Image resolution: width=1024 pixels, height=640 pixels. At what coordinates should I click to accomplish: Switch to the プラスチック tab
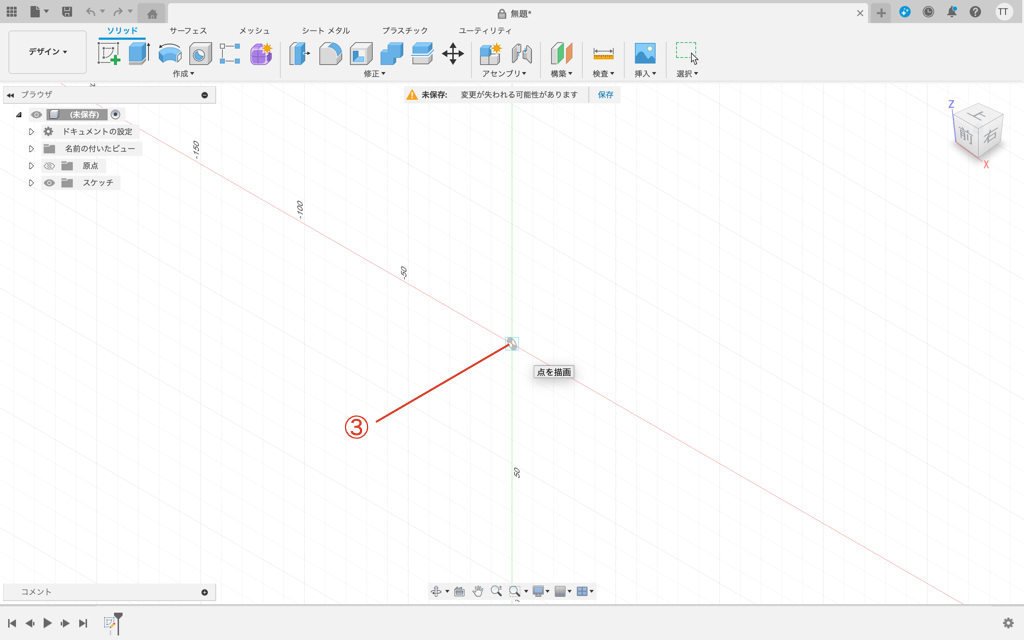point(405,31)
